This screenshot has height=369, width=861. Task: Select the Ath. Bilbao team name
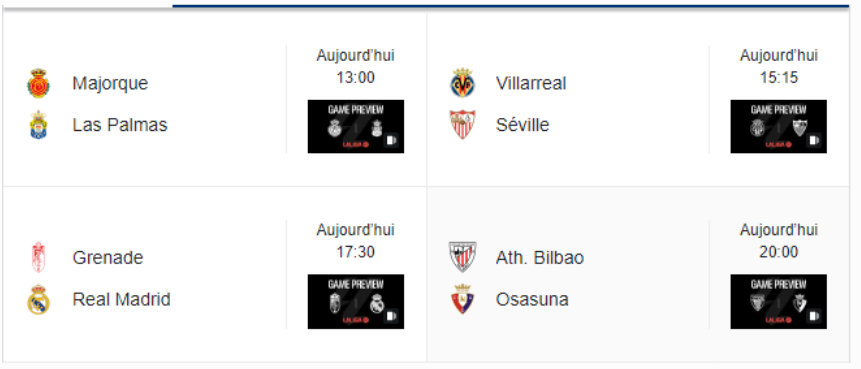(x=540, y=258)
